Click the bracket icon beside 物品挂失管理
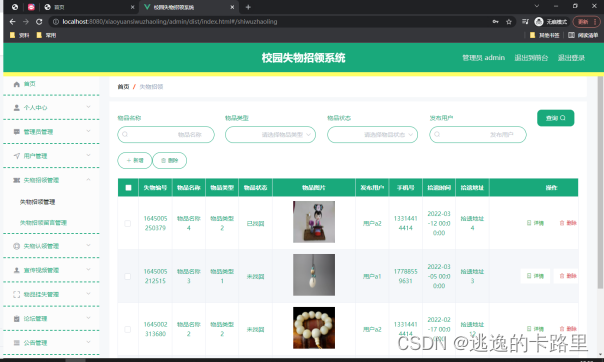Viewport: 604px width, 362px height. 17,295
